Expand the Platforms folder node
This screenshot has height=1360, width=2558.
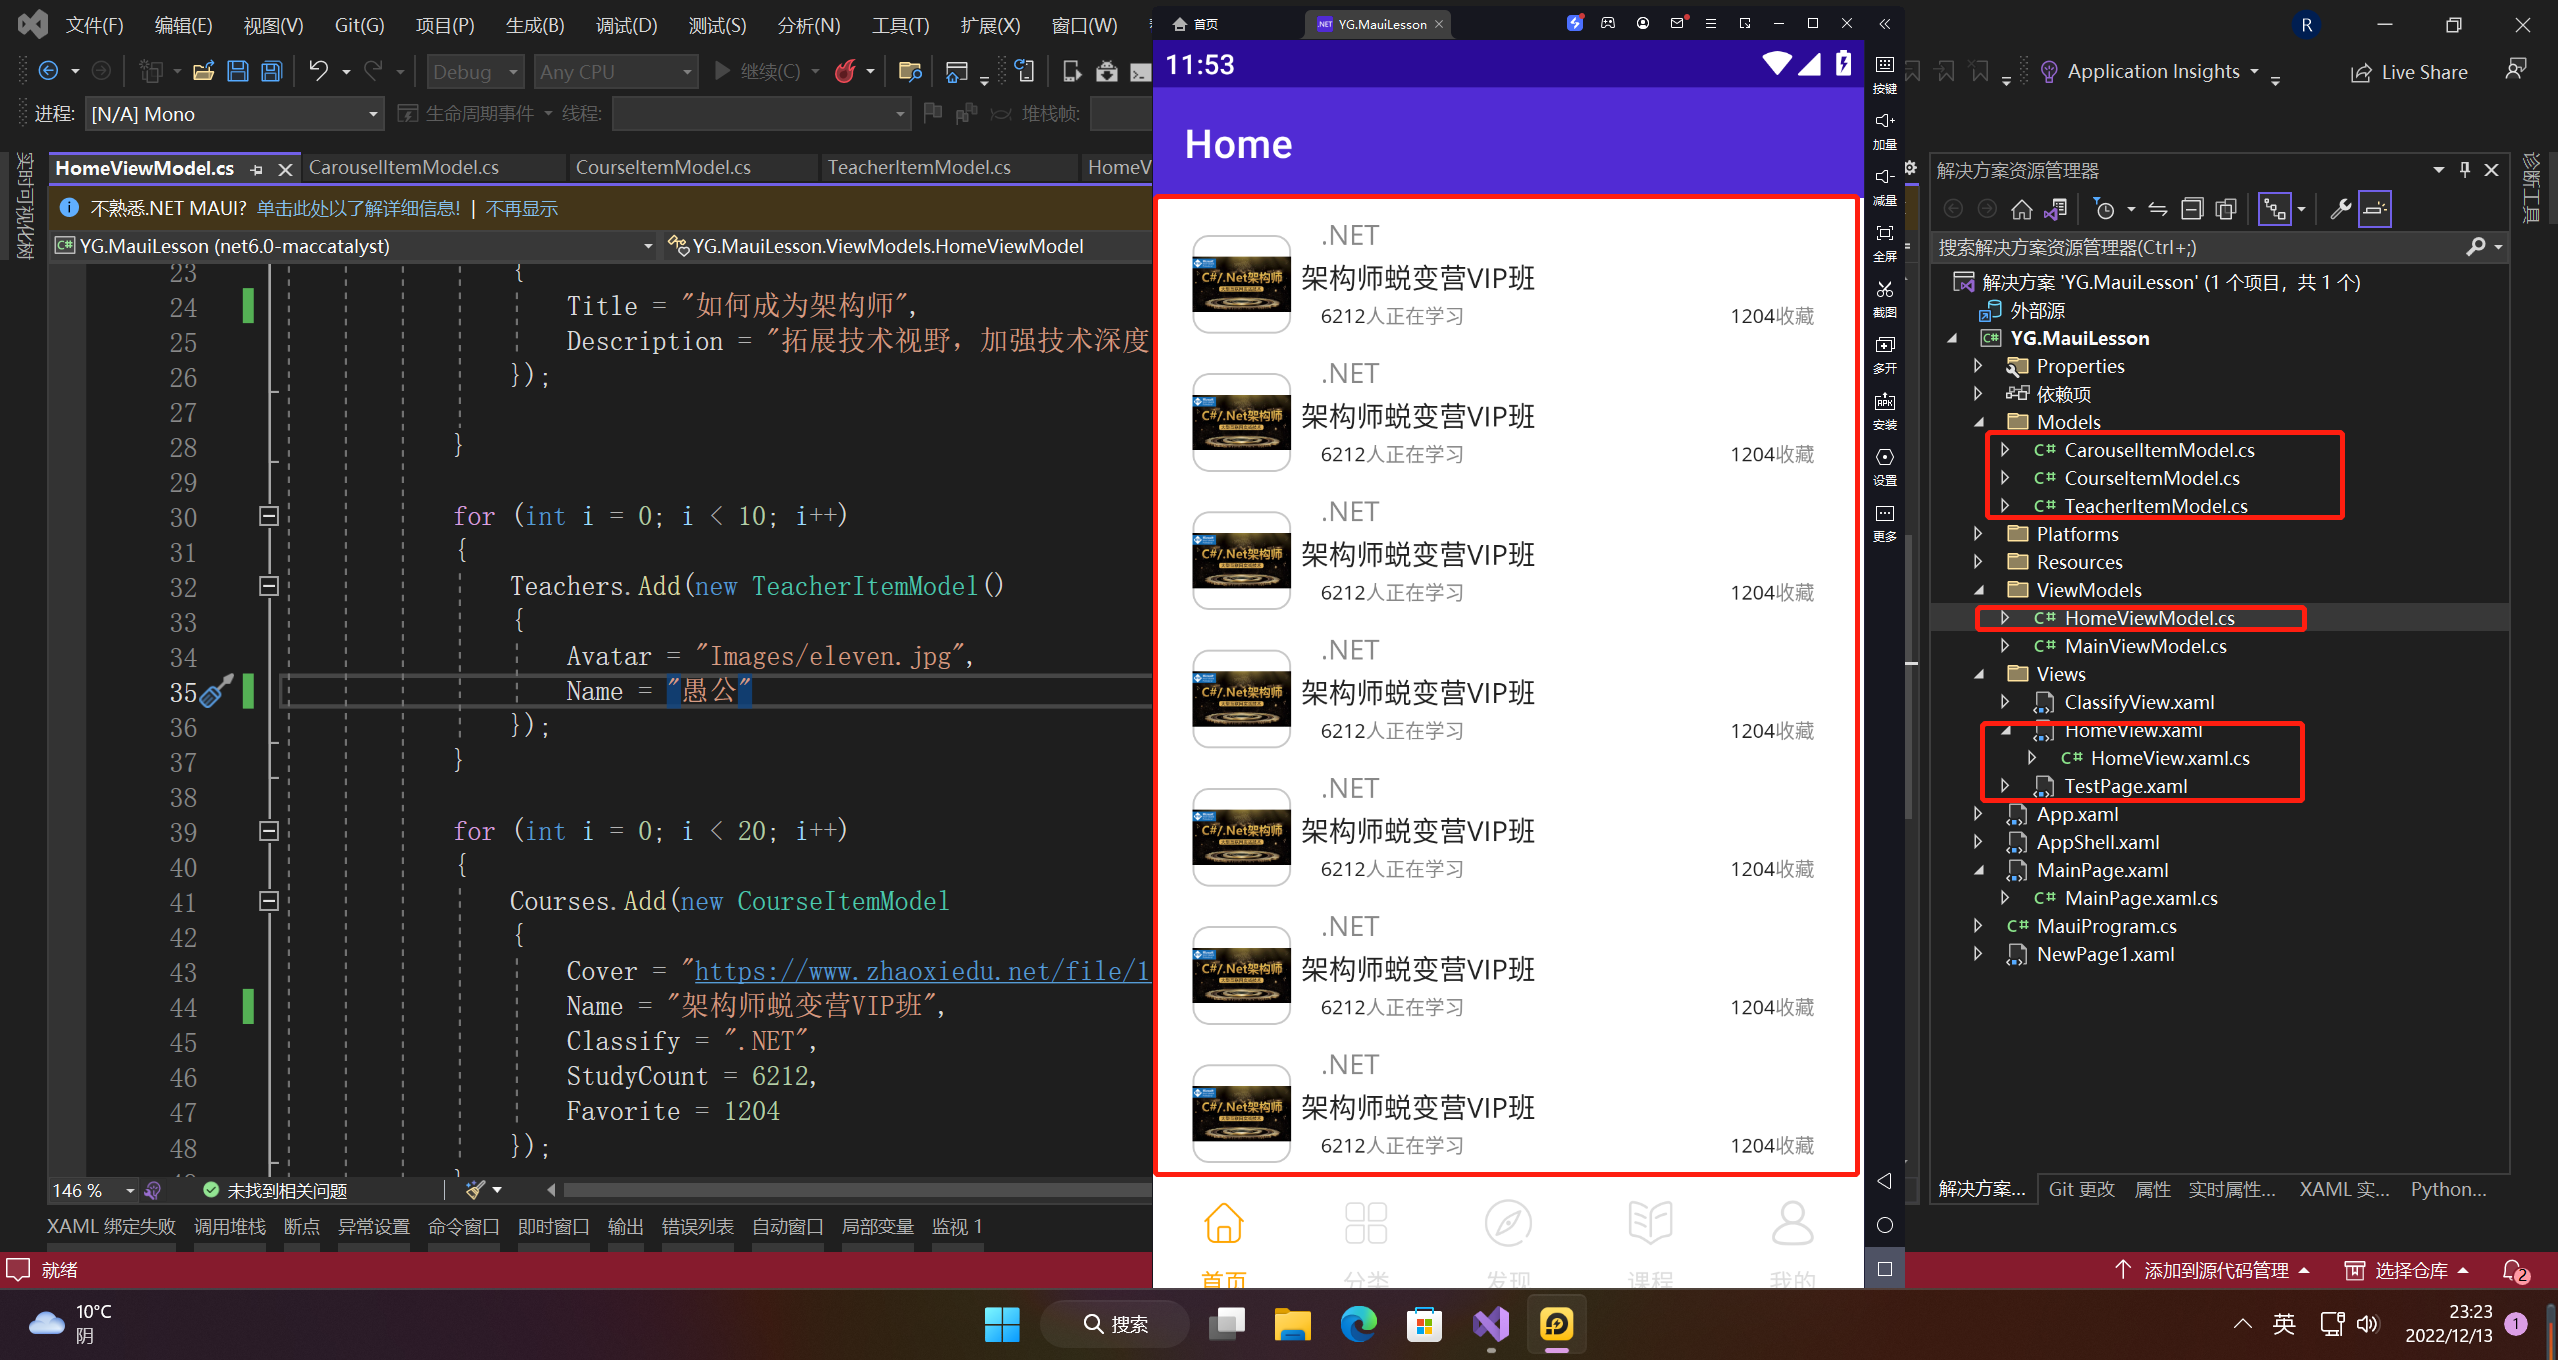click(x=1978, y=534)
